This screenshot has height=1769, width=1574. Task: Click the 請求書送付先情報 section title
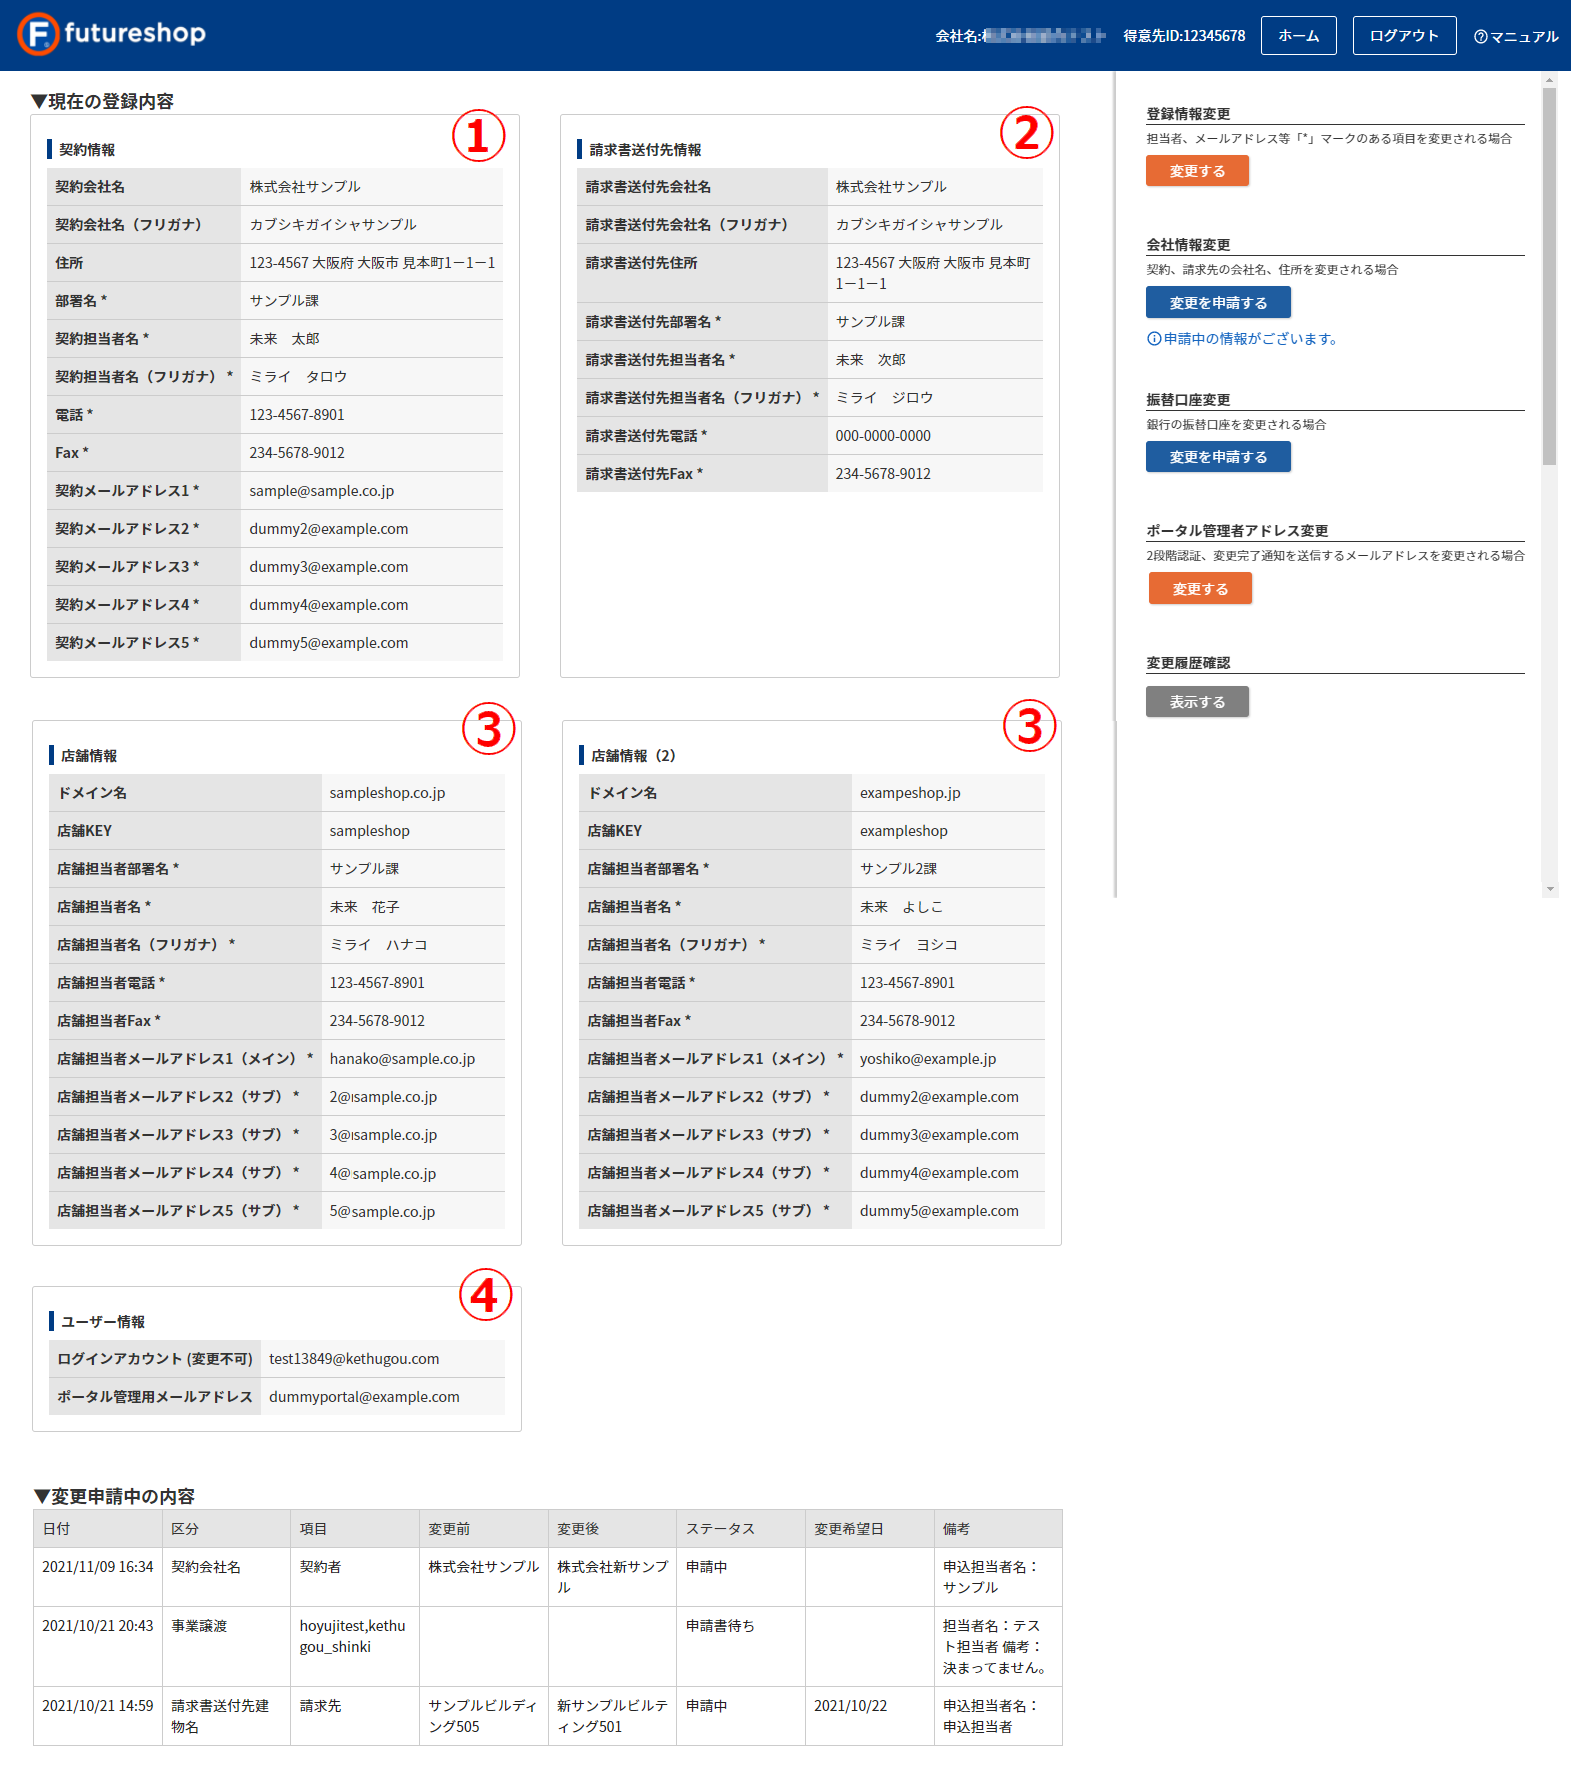645,149
